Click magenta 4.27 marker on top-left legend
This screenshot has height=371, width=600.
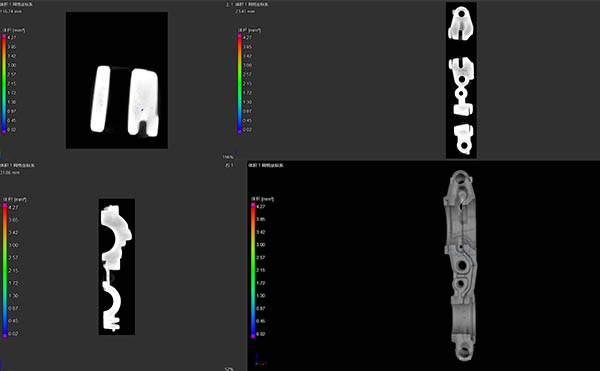point(4,37)
